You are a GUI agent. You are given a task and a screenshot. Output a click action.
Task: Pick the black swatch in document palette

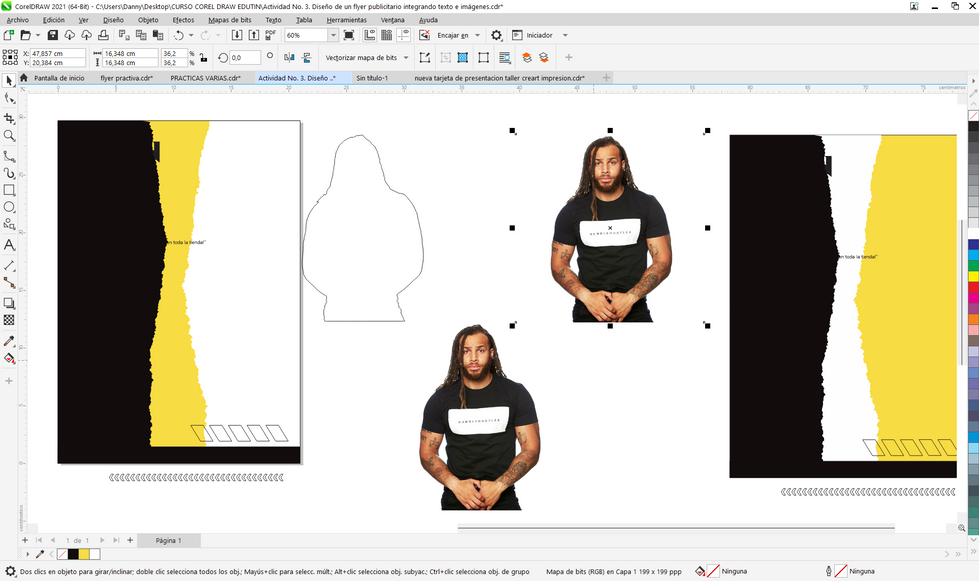pyautogui.click(x=73, y=554)
